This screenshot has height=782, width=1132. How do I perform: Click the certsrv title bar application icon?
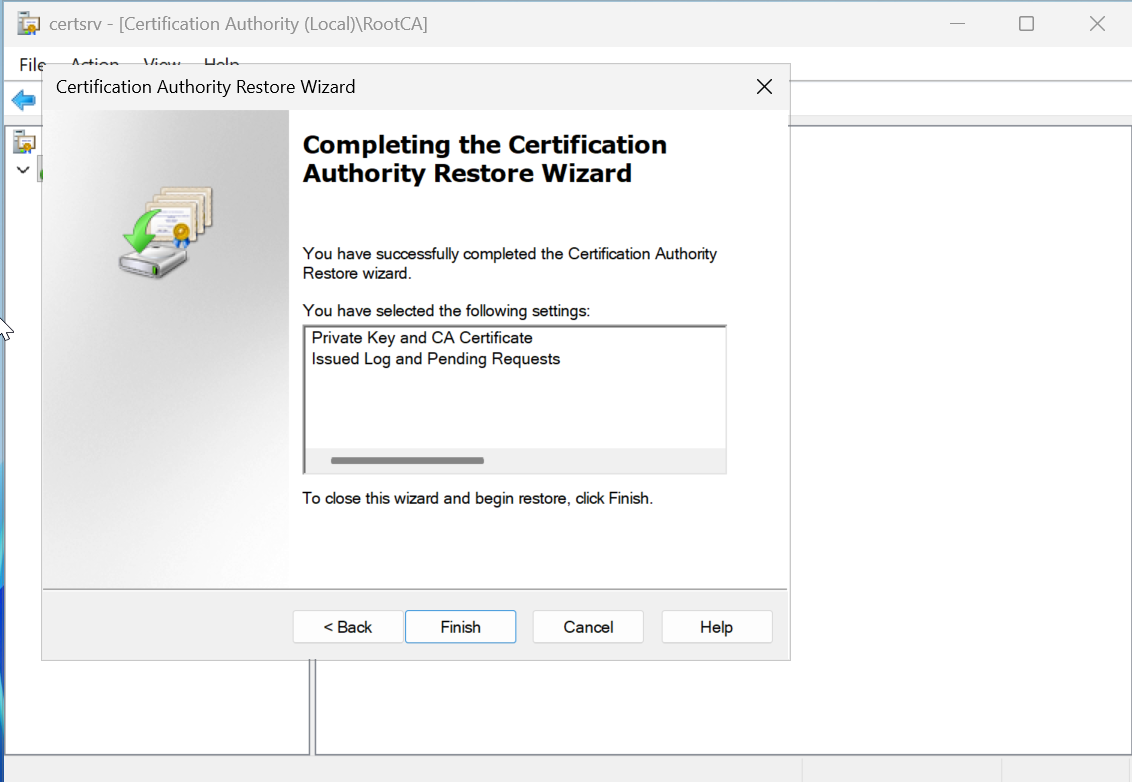28,24
